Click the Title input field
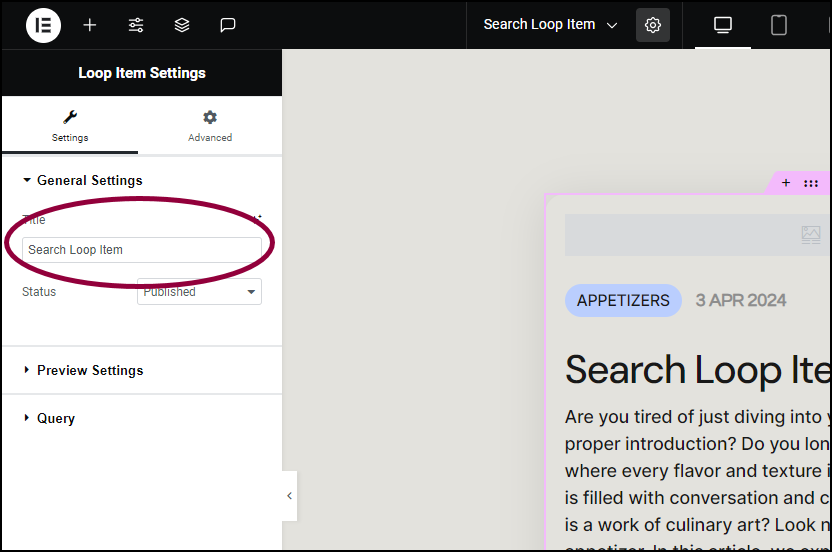Viewport: 832px width, 552px height. (x=142, y=249)
